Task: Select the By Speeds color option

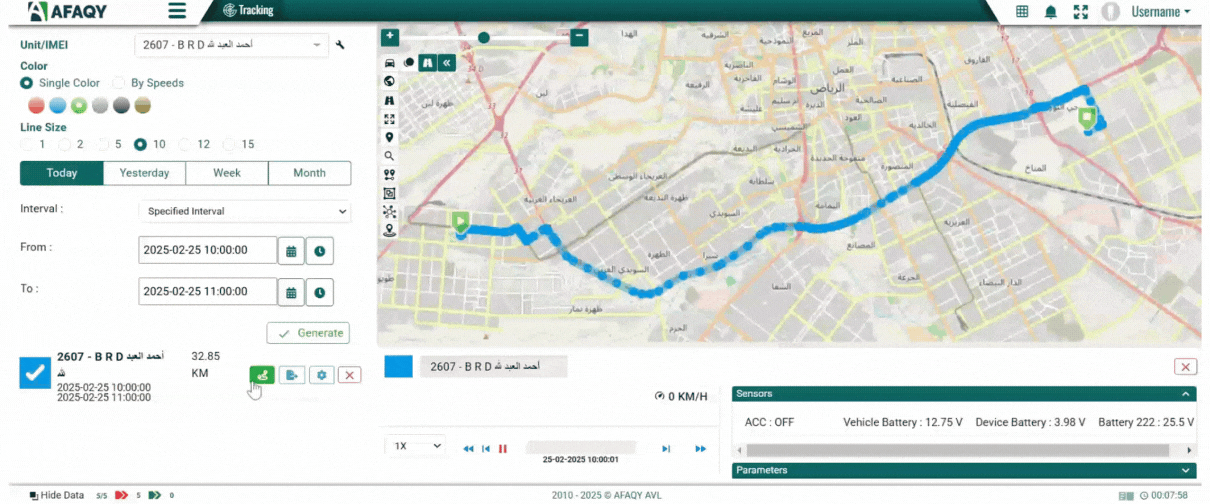Action: (120, 83)
